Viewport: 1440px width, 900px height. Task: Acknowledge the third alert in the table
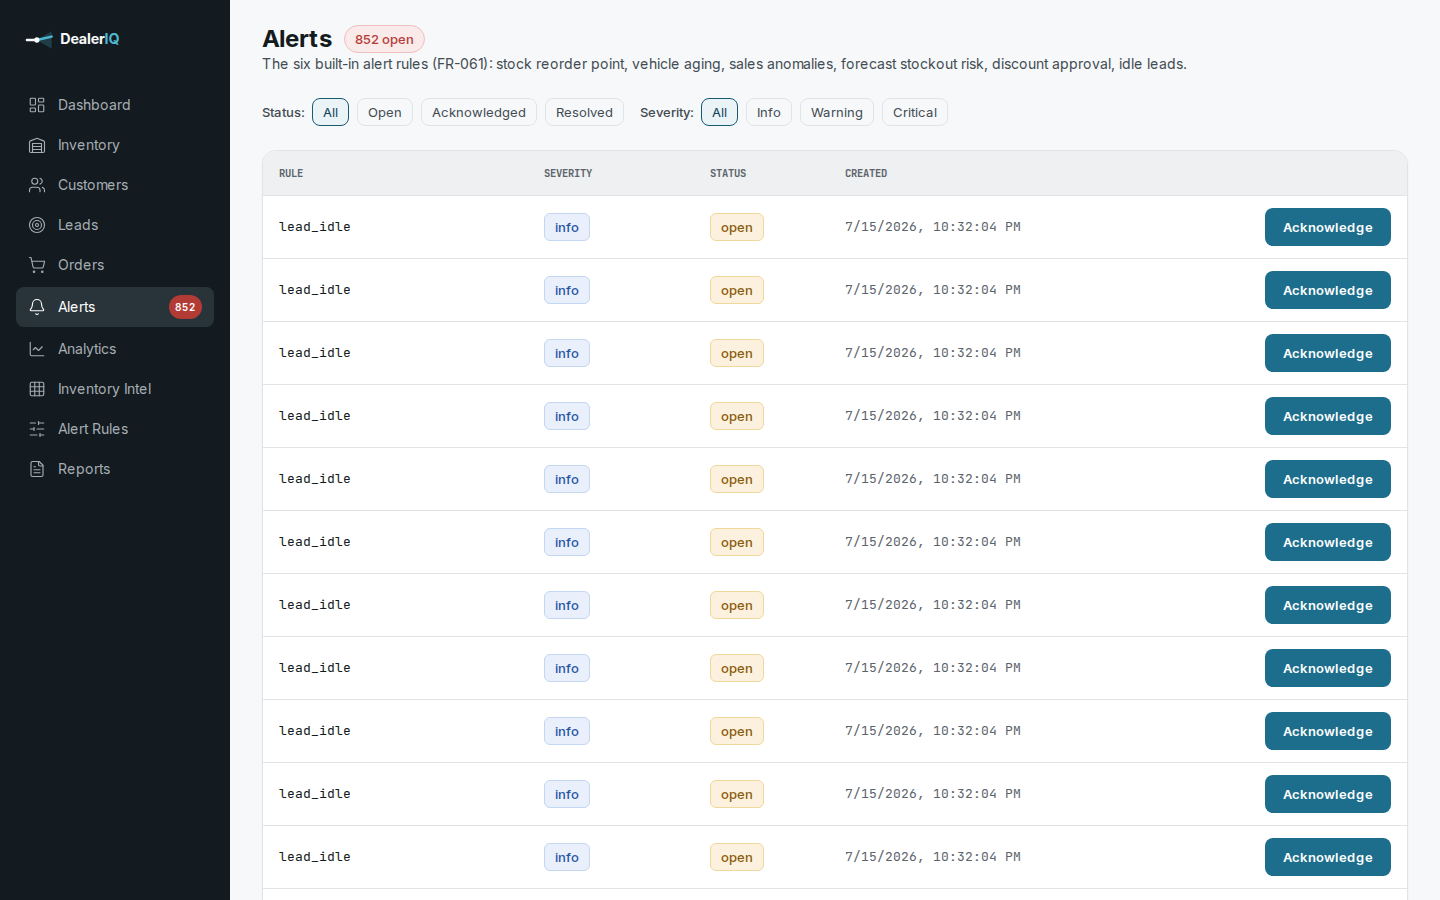[x=1328, y=353]
